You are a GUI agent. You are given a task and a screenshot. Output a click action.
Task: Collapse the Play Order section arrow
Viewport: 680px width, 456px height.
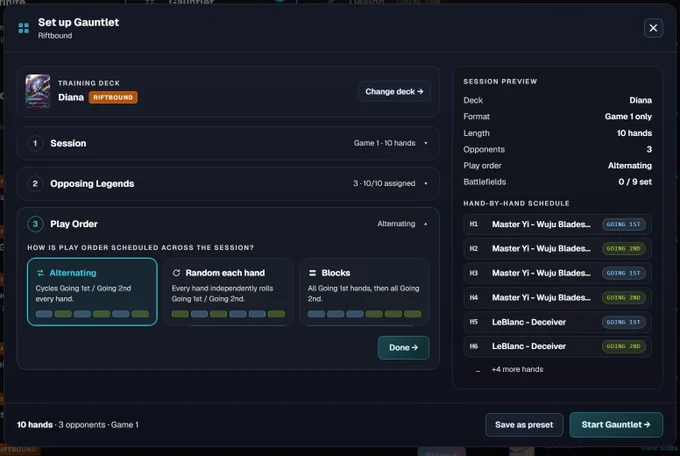point(425,224)
